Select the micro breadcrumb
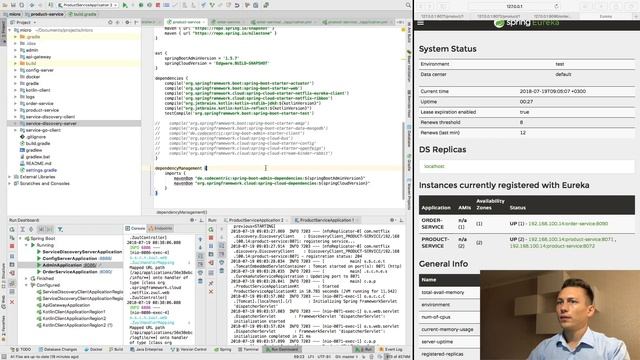This screenshot has height=360, width=640. click(x=12, y=14)
